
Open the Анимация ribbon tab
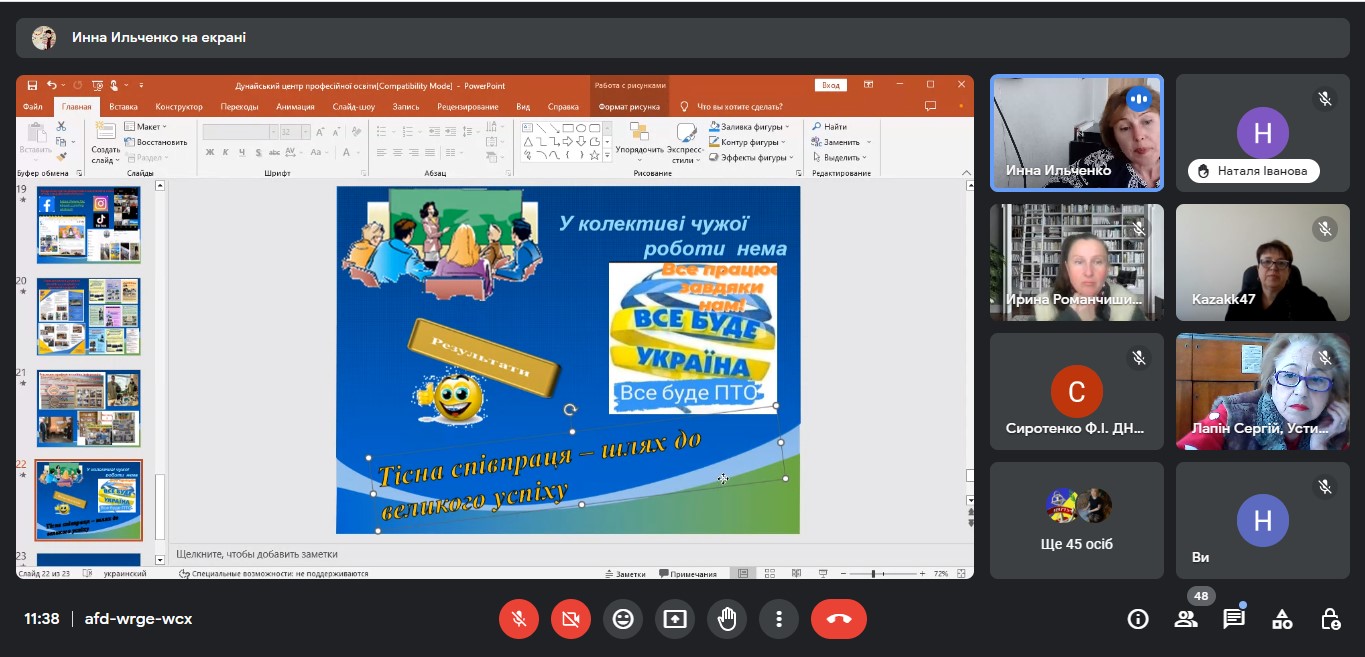click(295, 107)
